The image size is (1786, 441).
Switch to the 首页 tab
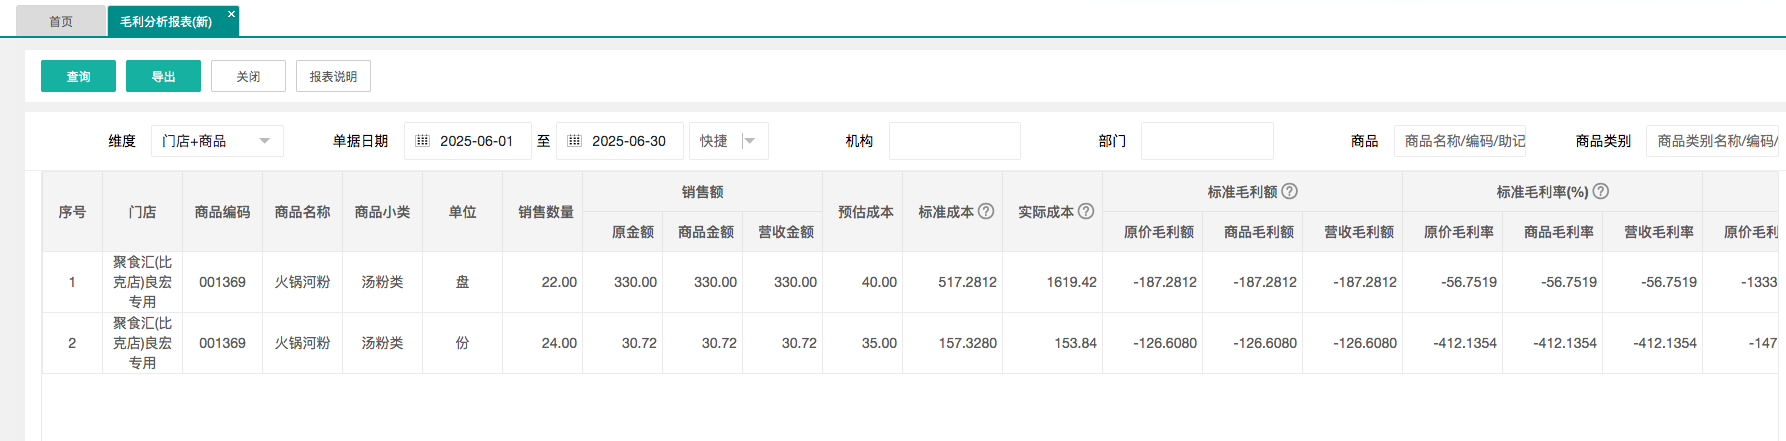tap(61, 21)
